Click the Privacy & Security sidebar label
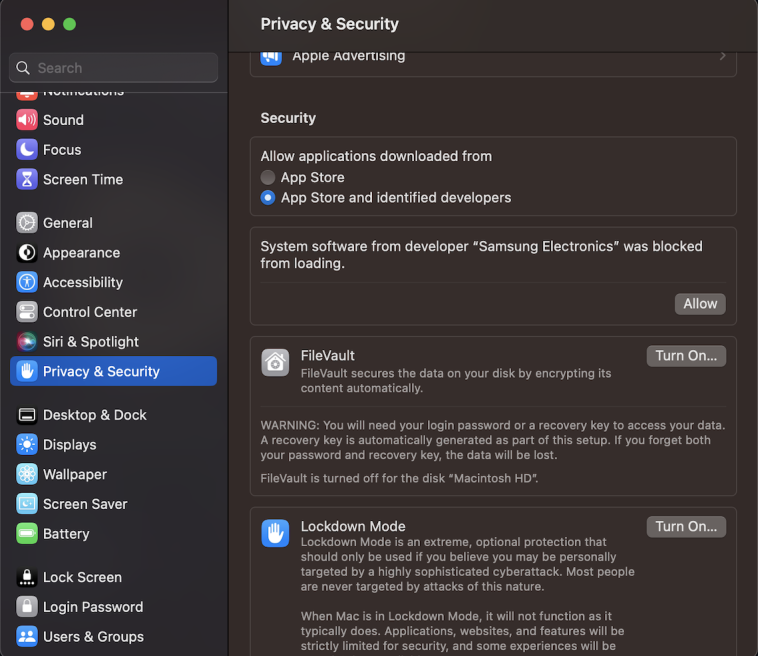The image size is (758, 656). (101, 371)
